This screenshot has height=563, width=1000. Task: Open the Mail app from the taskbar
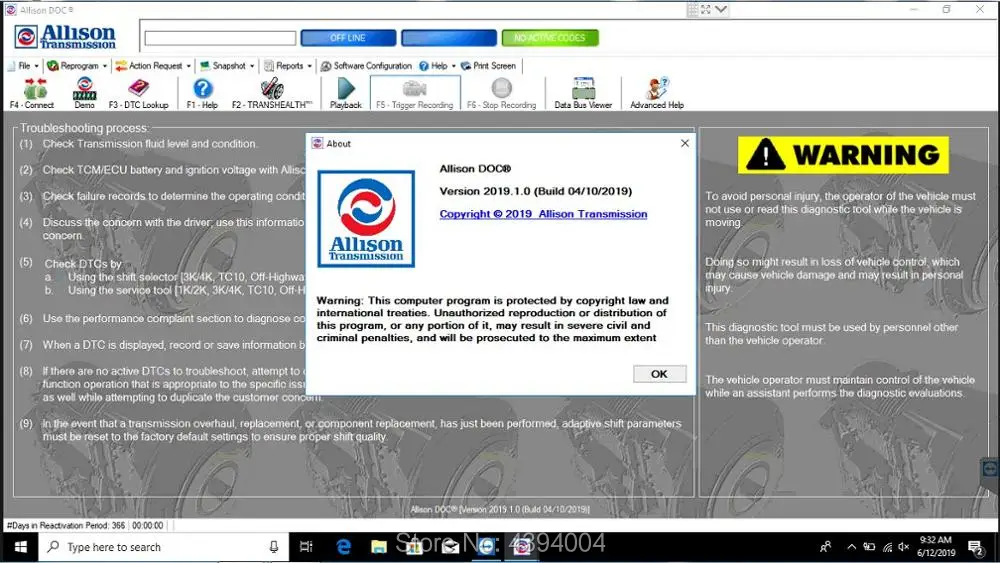click(x=450, y=546)
